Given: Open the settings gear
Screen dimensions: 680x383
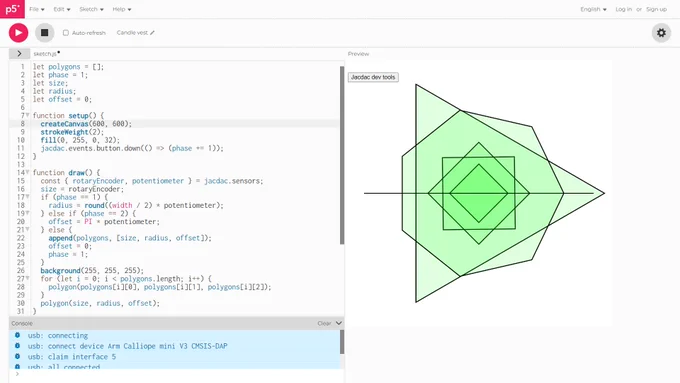Looking at the screenshot, I should (661, 33).
